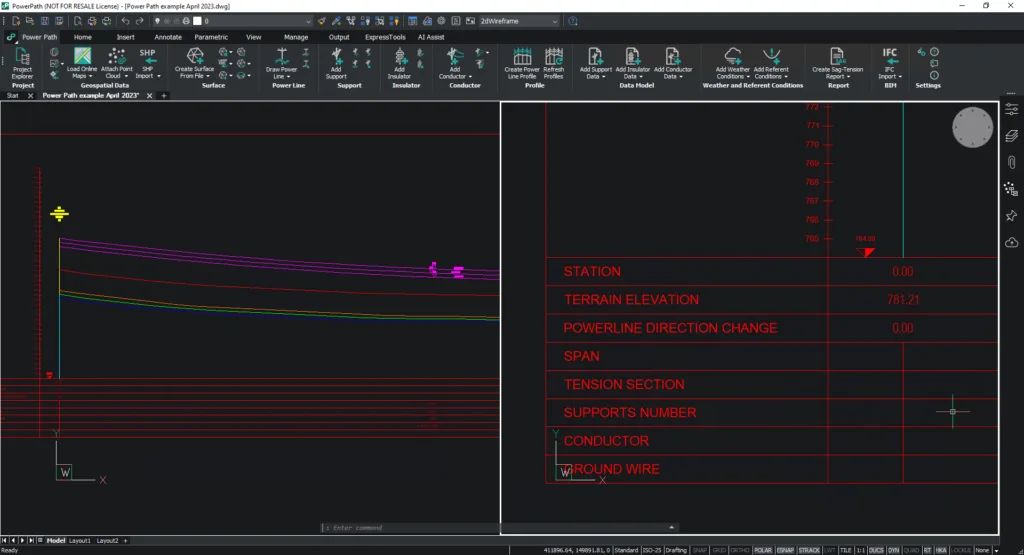Image resolution: width=1024 pixels, height=555 pixels.
Task: Toggle DUCS in the status bar
Action: pyautogui.click(x=876, y=550)
